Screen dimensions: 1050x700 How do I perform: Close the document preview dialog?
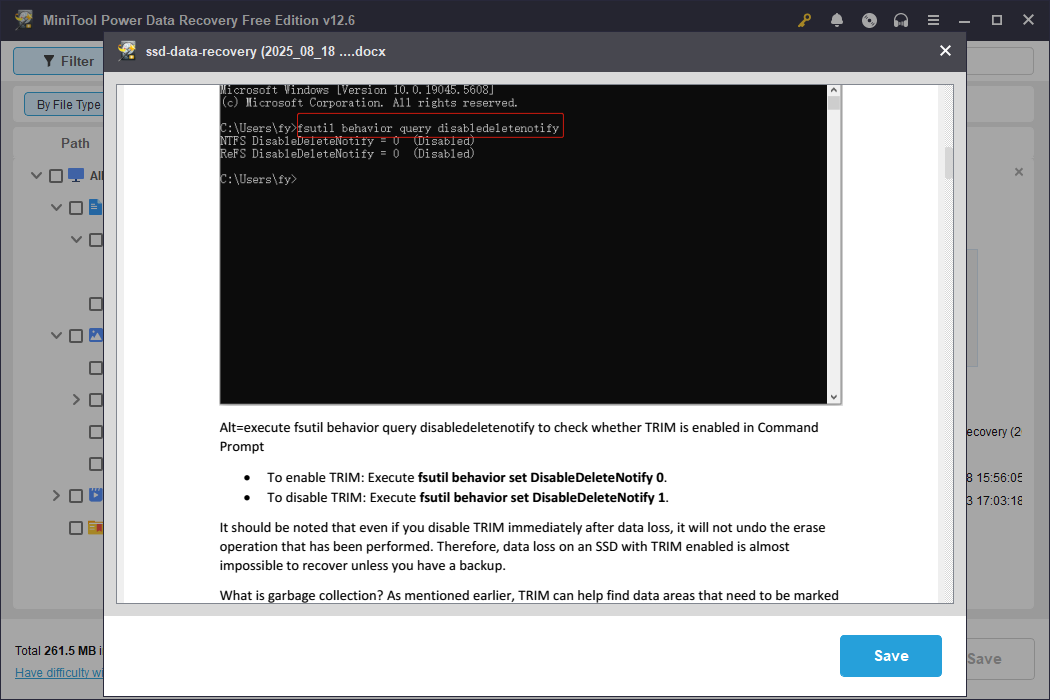tap(944, 50)
